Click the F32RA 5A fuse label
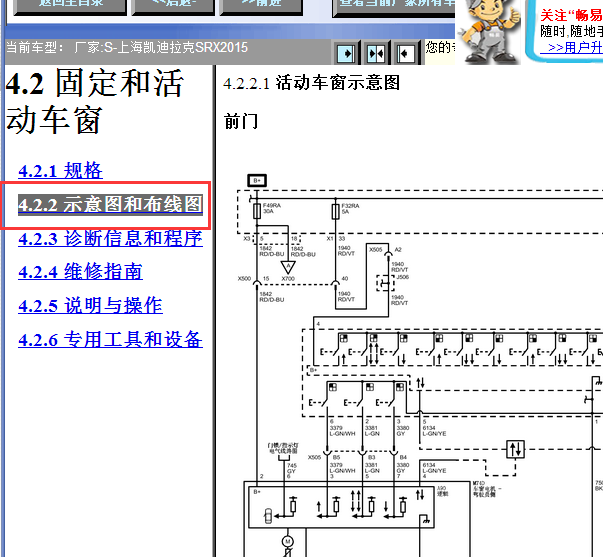The width and height of the screenshot is (603, 557). point(350,208)
